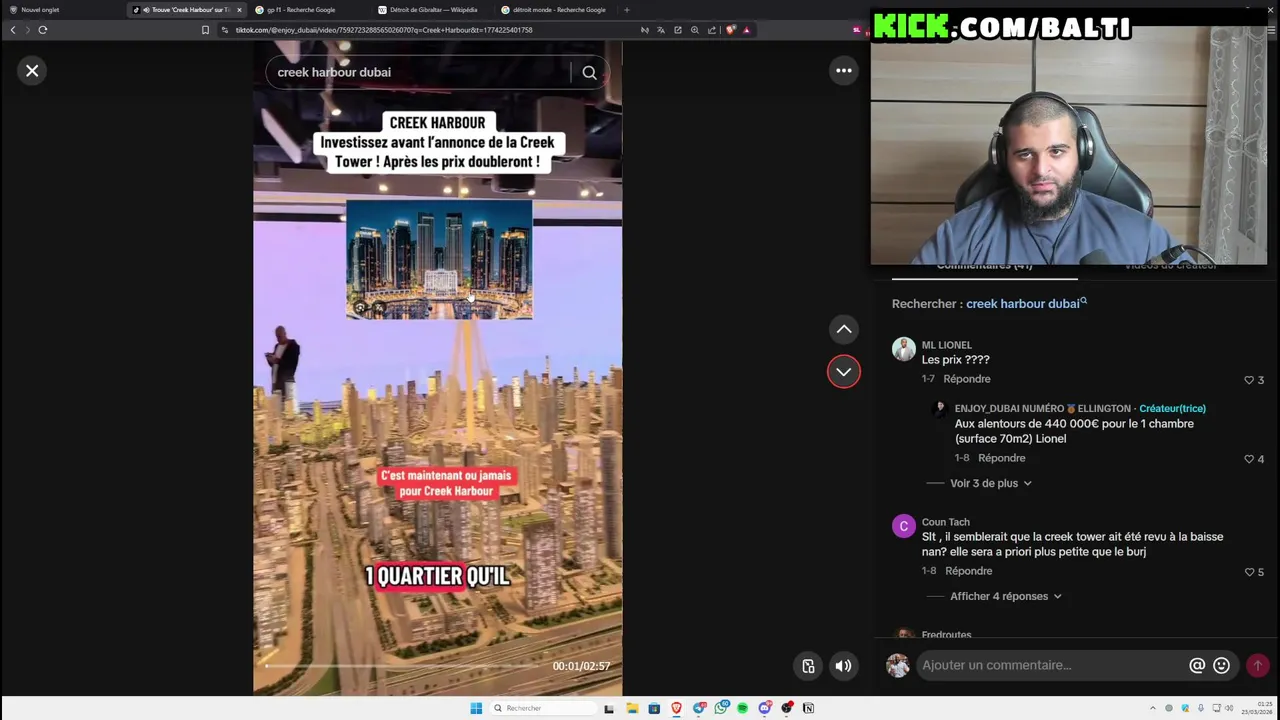Show hidden system tray icons
1280x720 pixels.
click(x=1153, y=708)
